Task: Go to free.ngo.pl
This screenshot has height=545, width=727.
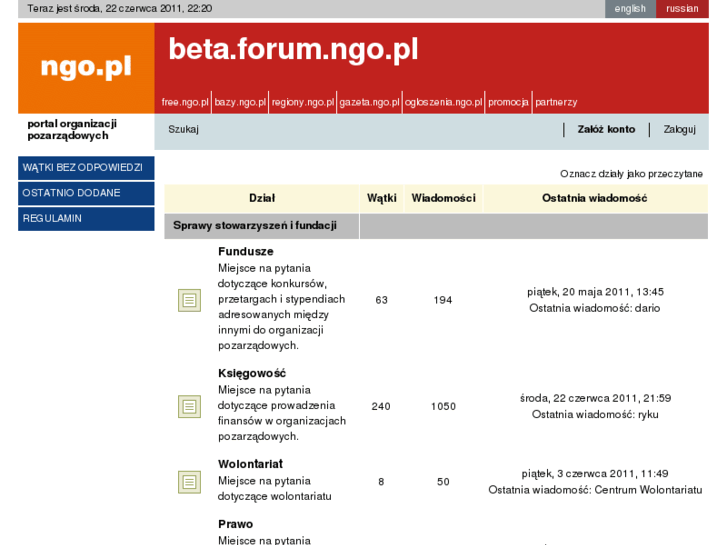Action: (x=185, y=102)
